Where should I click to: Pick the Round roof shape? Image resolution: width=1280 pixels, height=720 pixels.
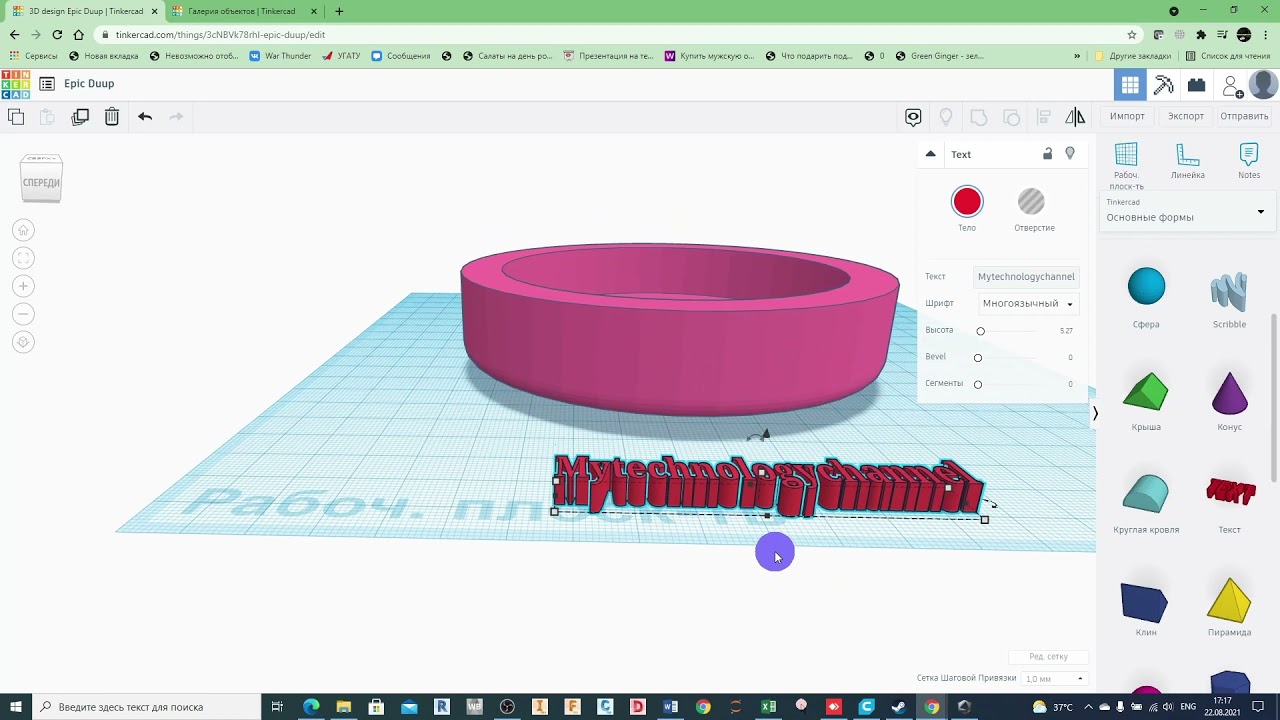coord(1146,503)
